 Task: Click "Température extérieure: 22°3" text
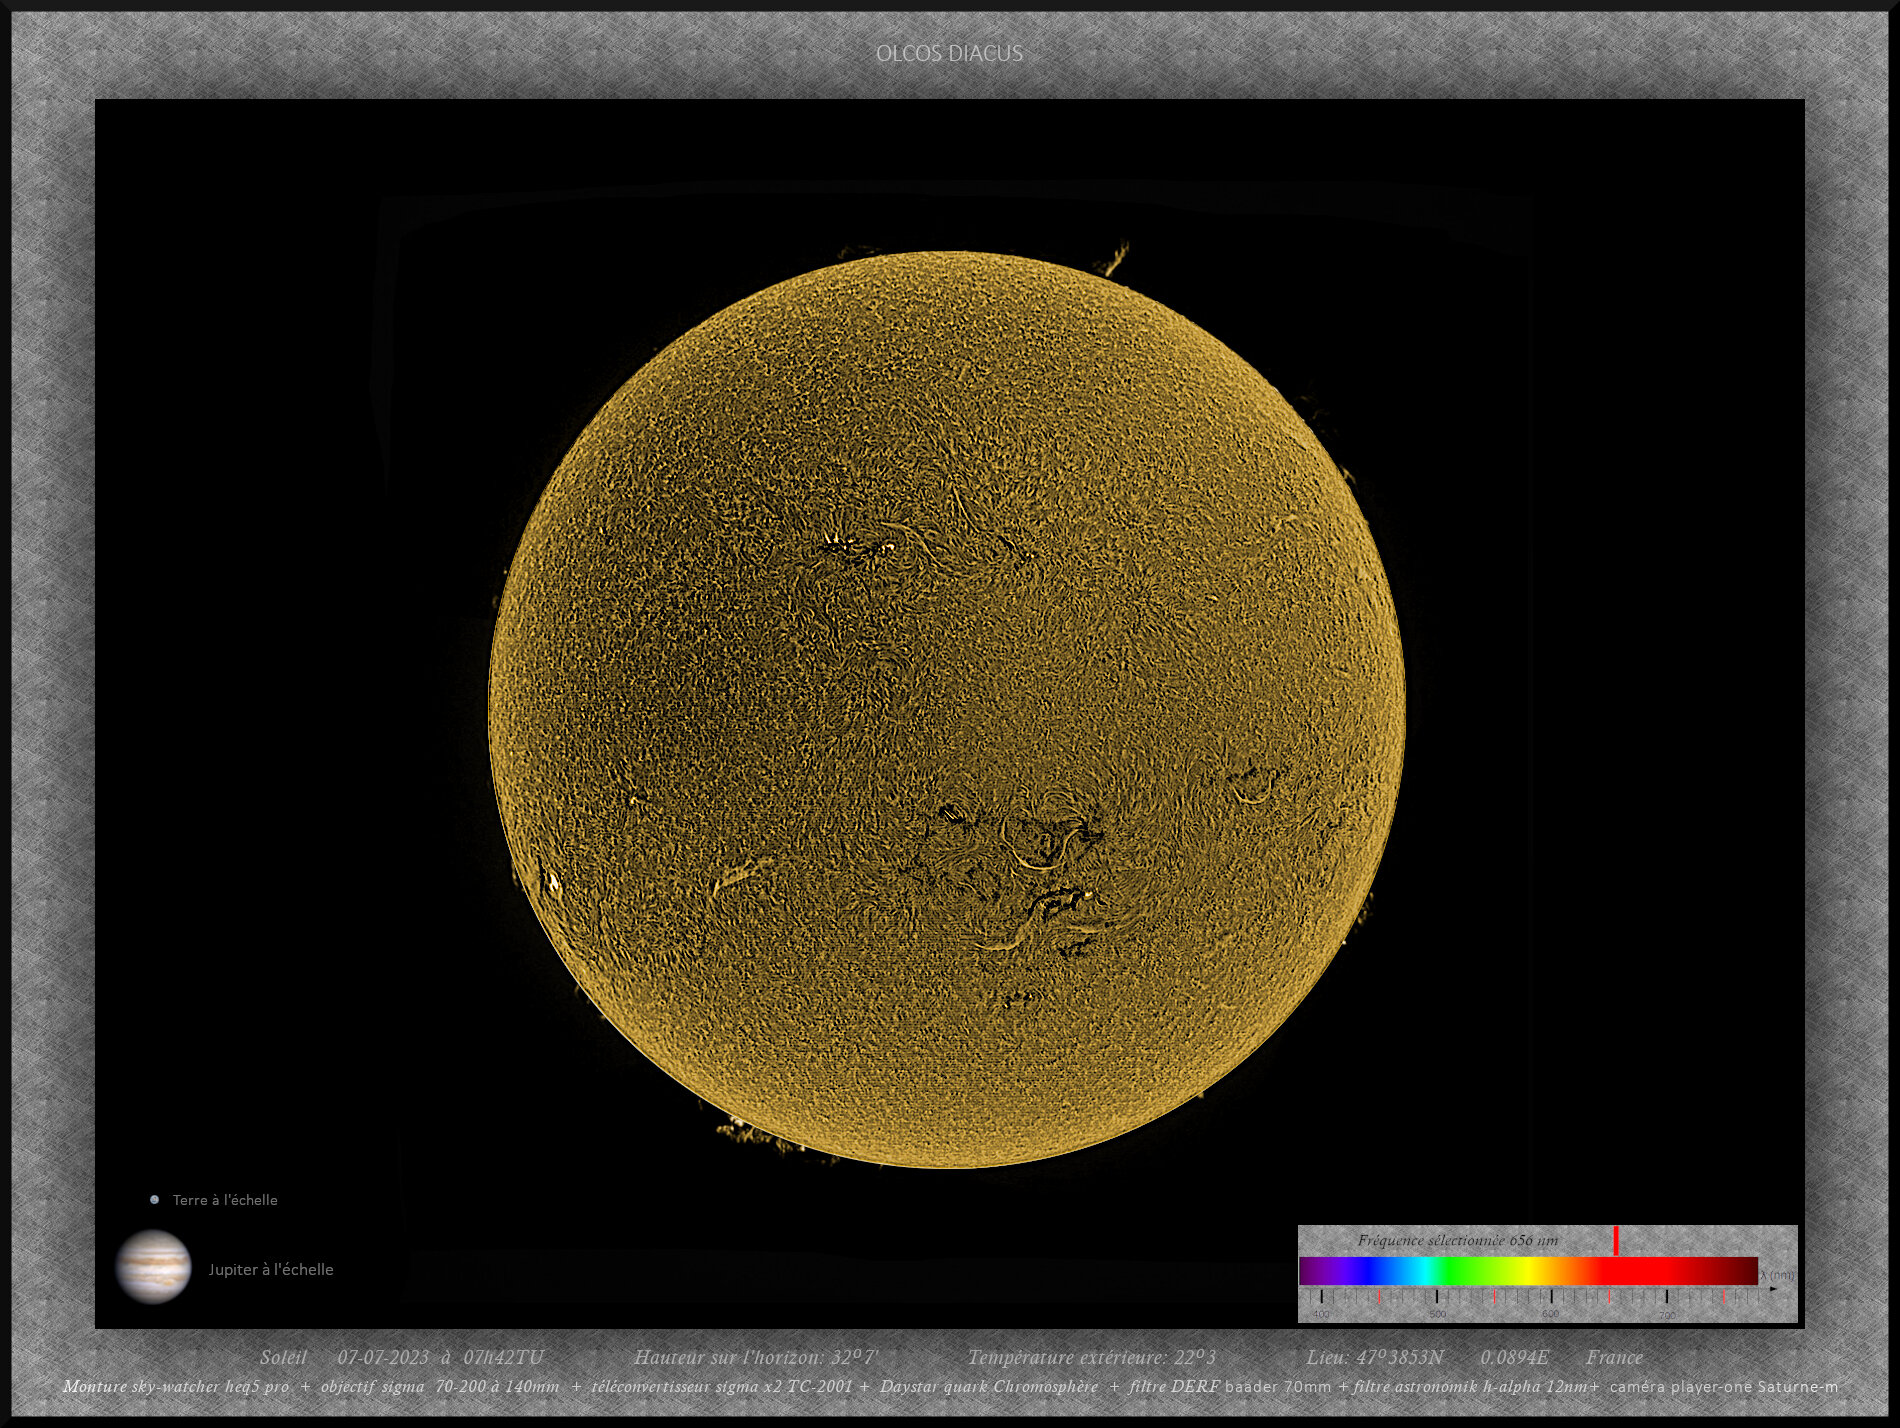tap(1091, 1357)
